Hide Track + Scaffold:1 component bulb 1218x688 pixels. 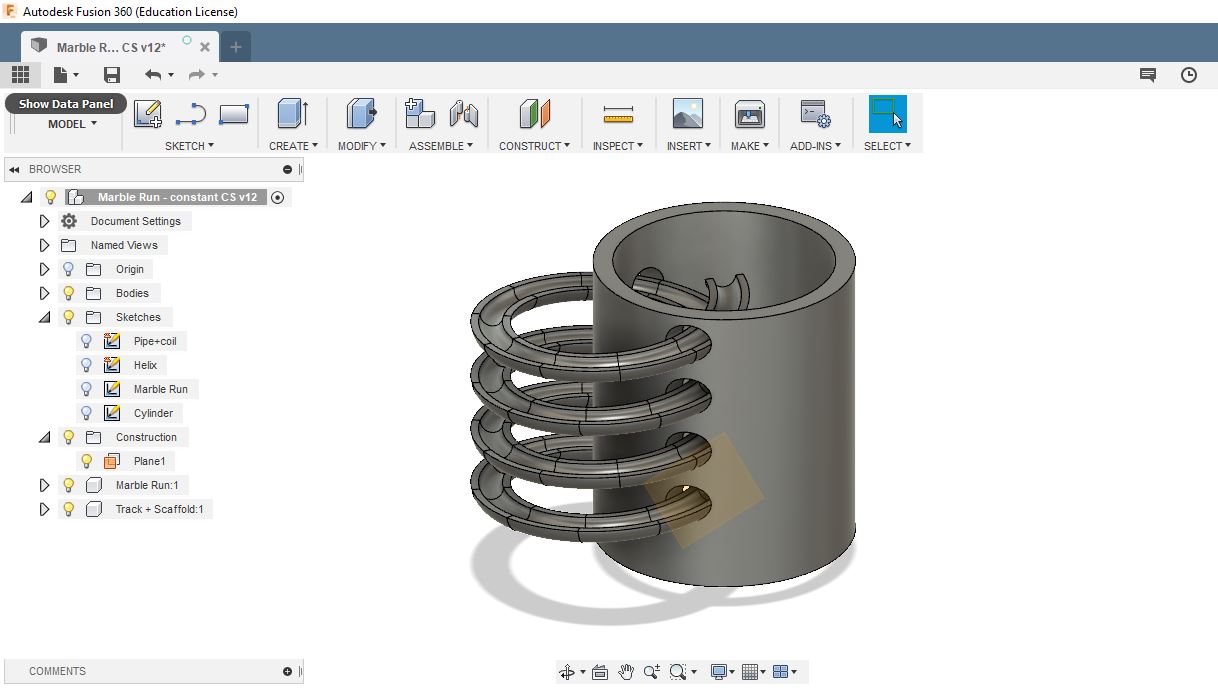pos(68,509)
